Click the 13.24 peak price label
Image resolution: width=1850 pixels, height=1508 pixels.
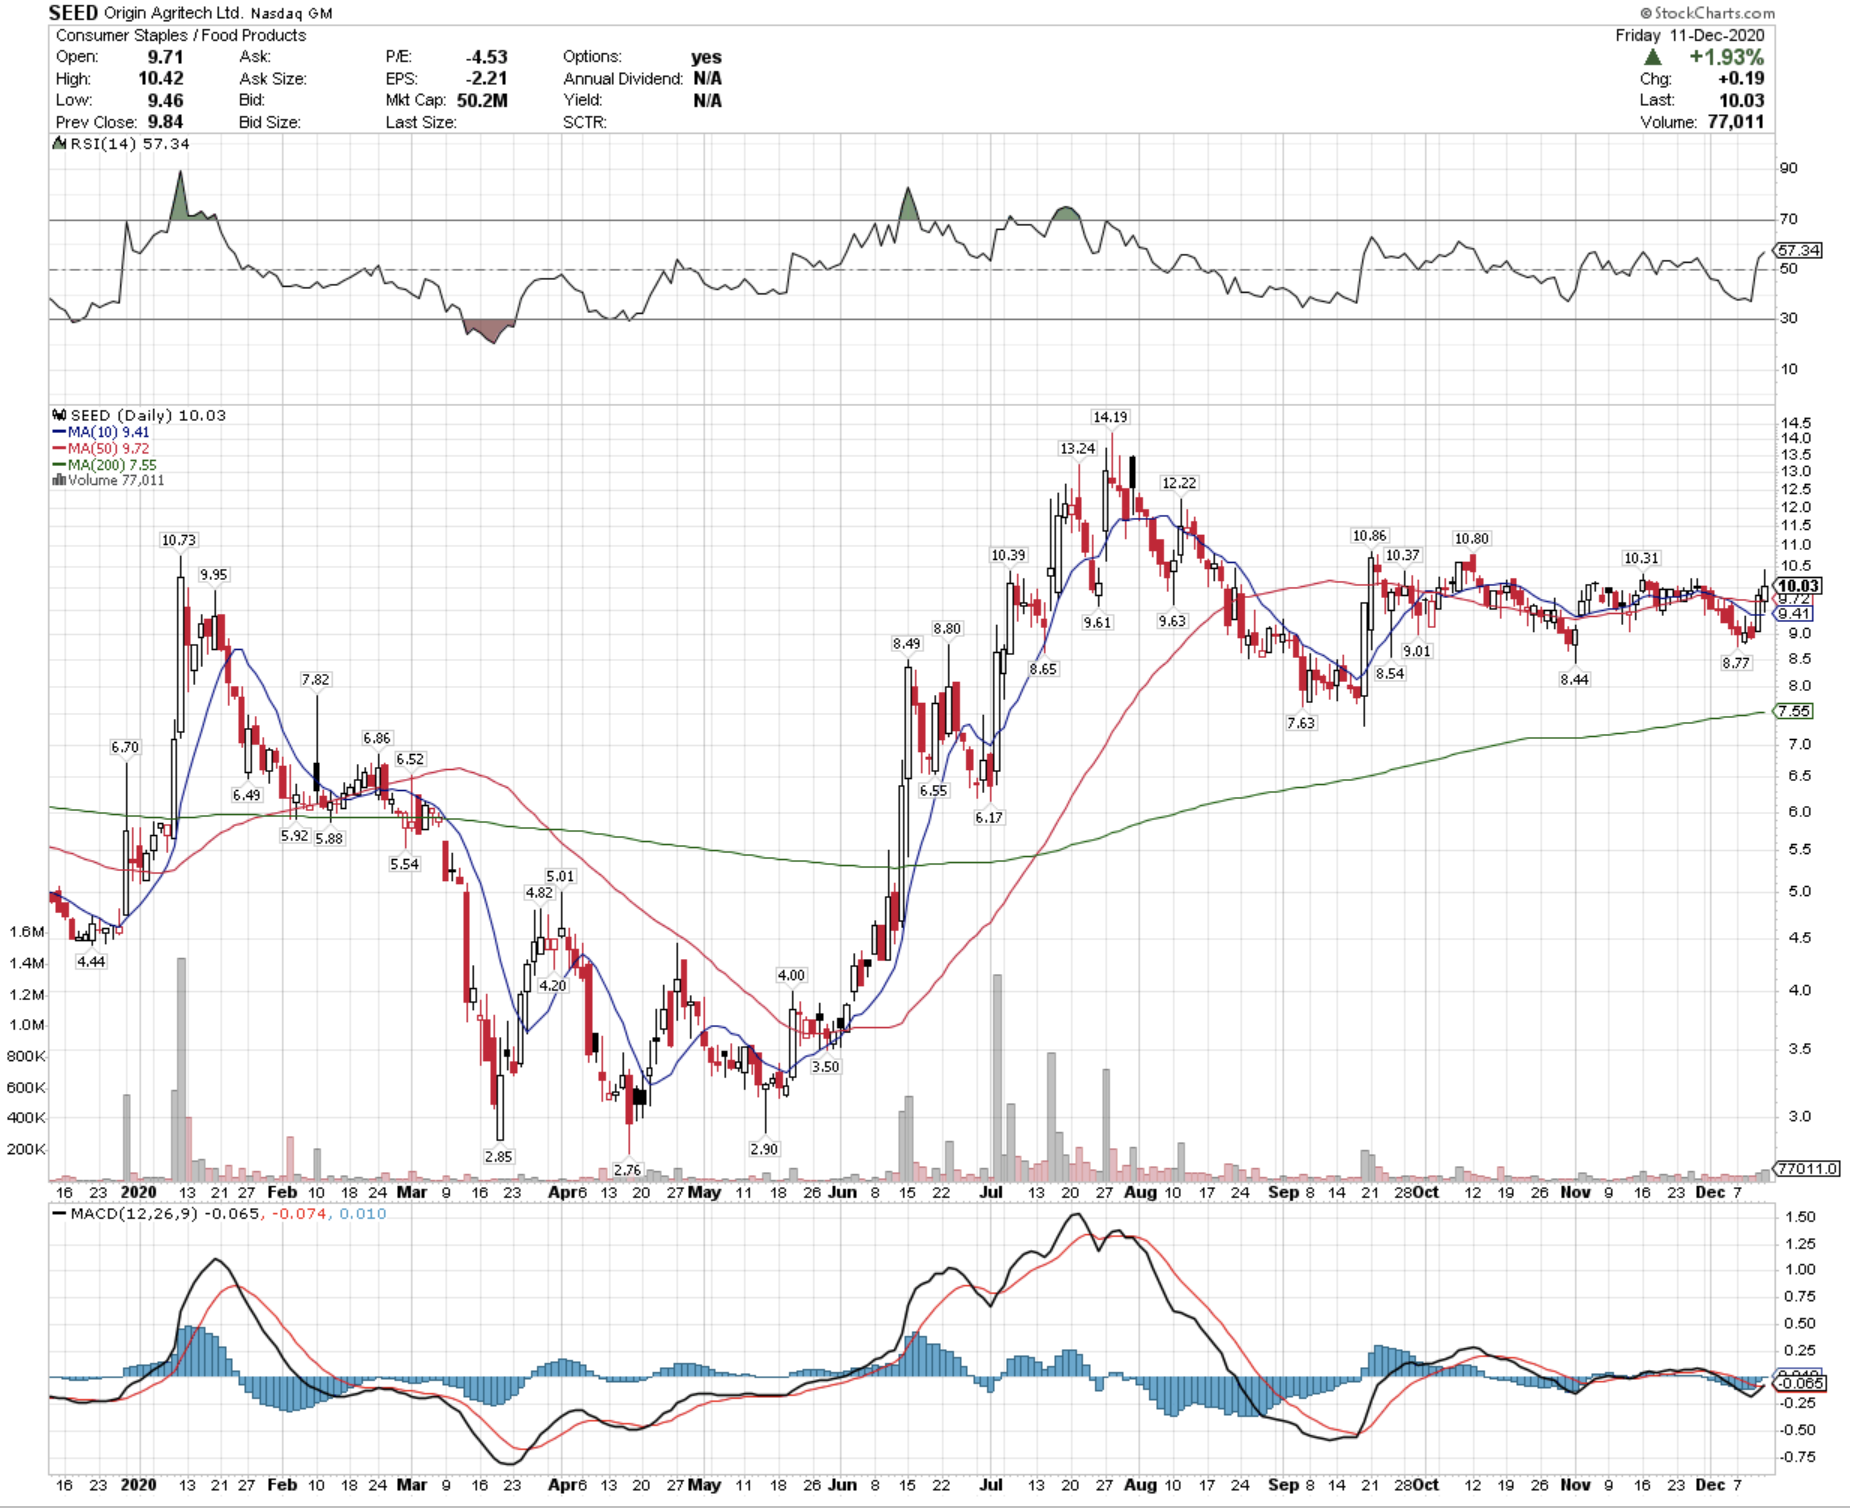pos(1078,449)
